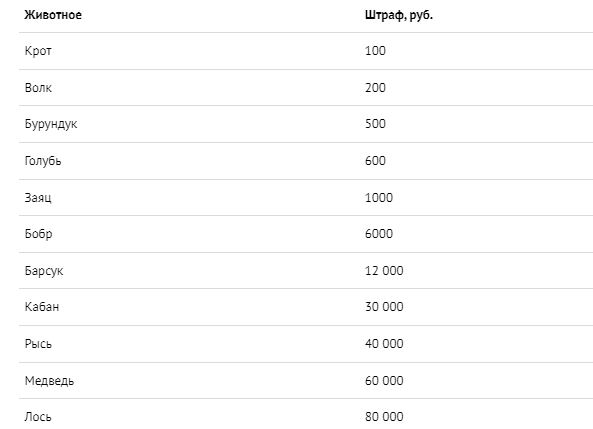Click the 1000 fine for Заяц
Viewport: 593px width, 429px height.
coord(379,197)
